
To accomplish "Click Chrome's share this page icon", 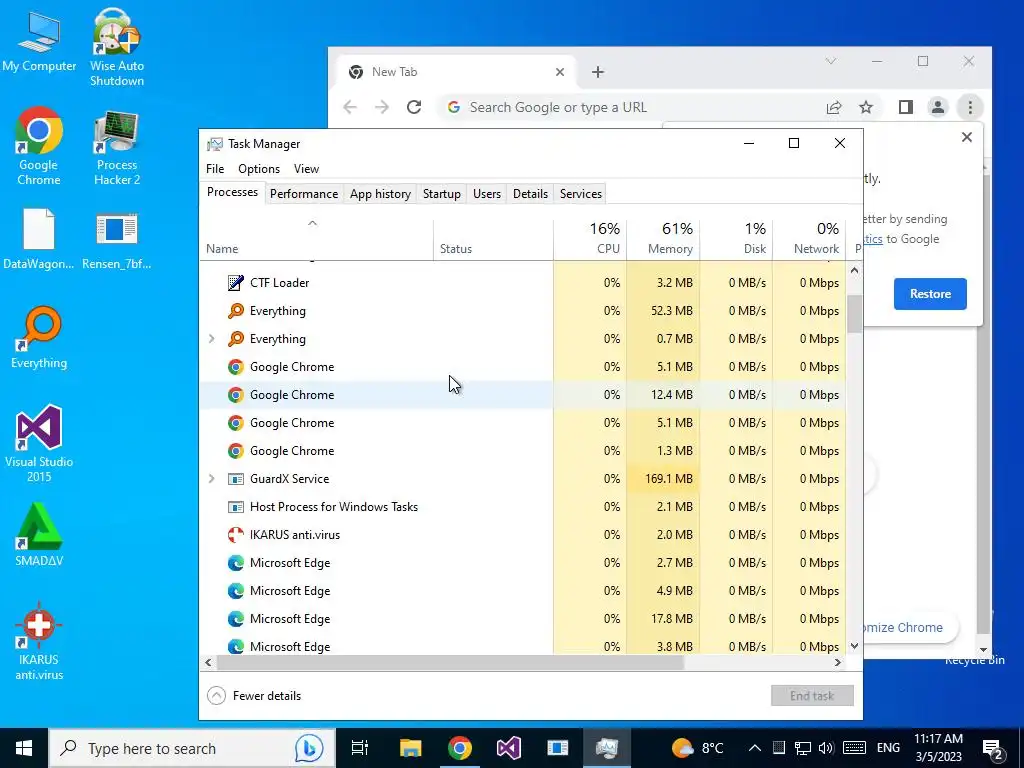I will pos(834,107).
